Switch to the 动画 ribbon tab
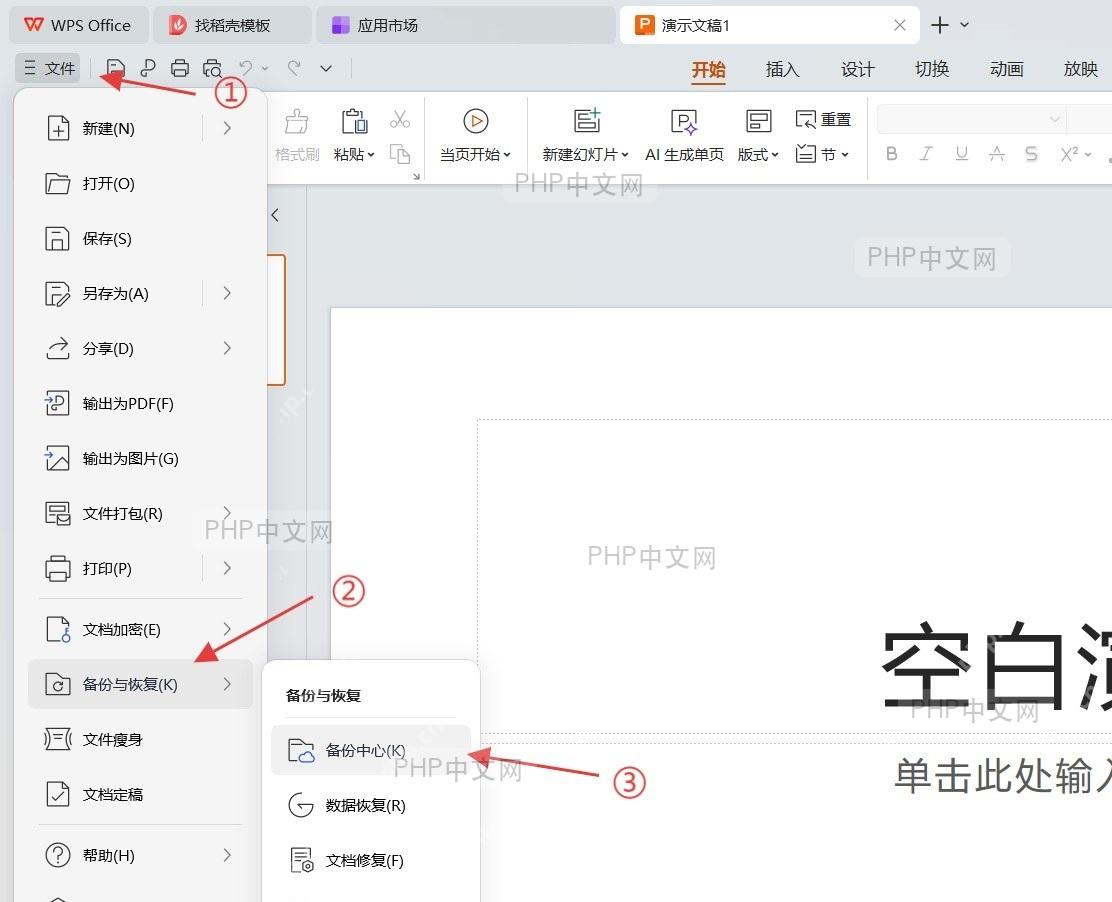 pyautogui.click(x=1006, y=69)
